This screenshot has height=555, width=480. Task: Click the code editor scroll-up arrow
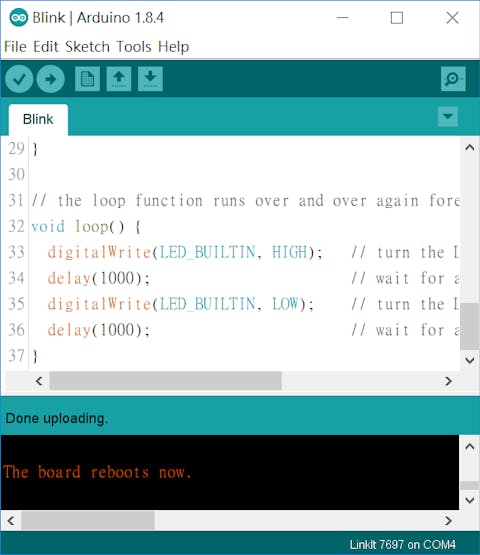click(470, 147)
